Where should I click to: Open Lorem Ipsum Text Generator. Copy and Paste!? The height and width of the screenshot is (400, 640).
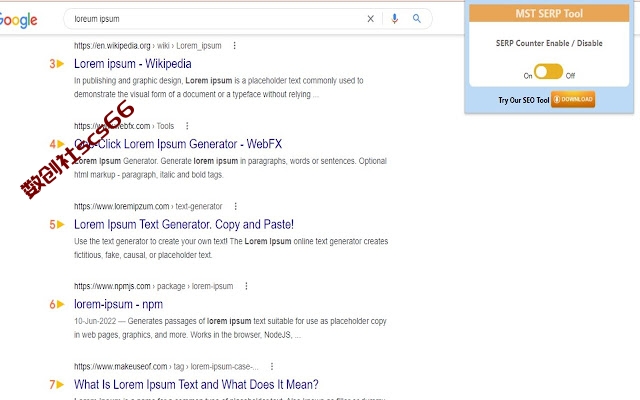pos(184,224)
